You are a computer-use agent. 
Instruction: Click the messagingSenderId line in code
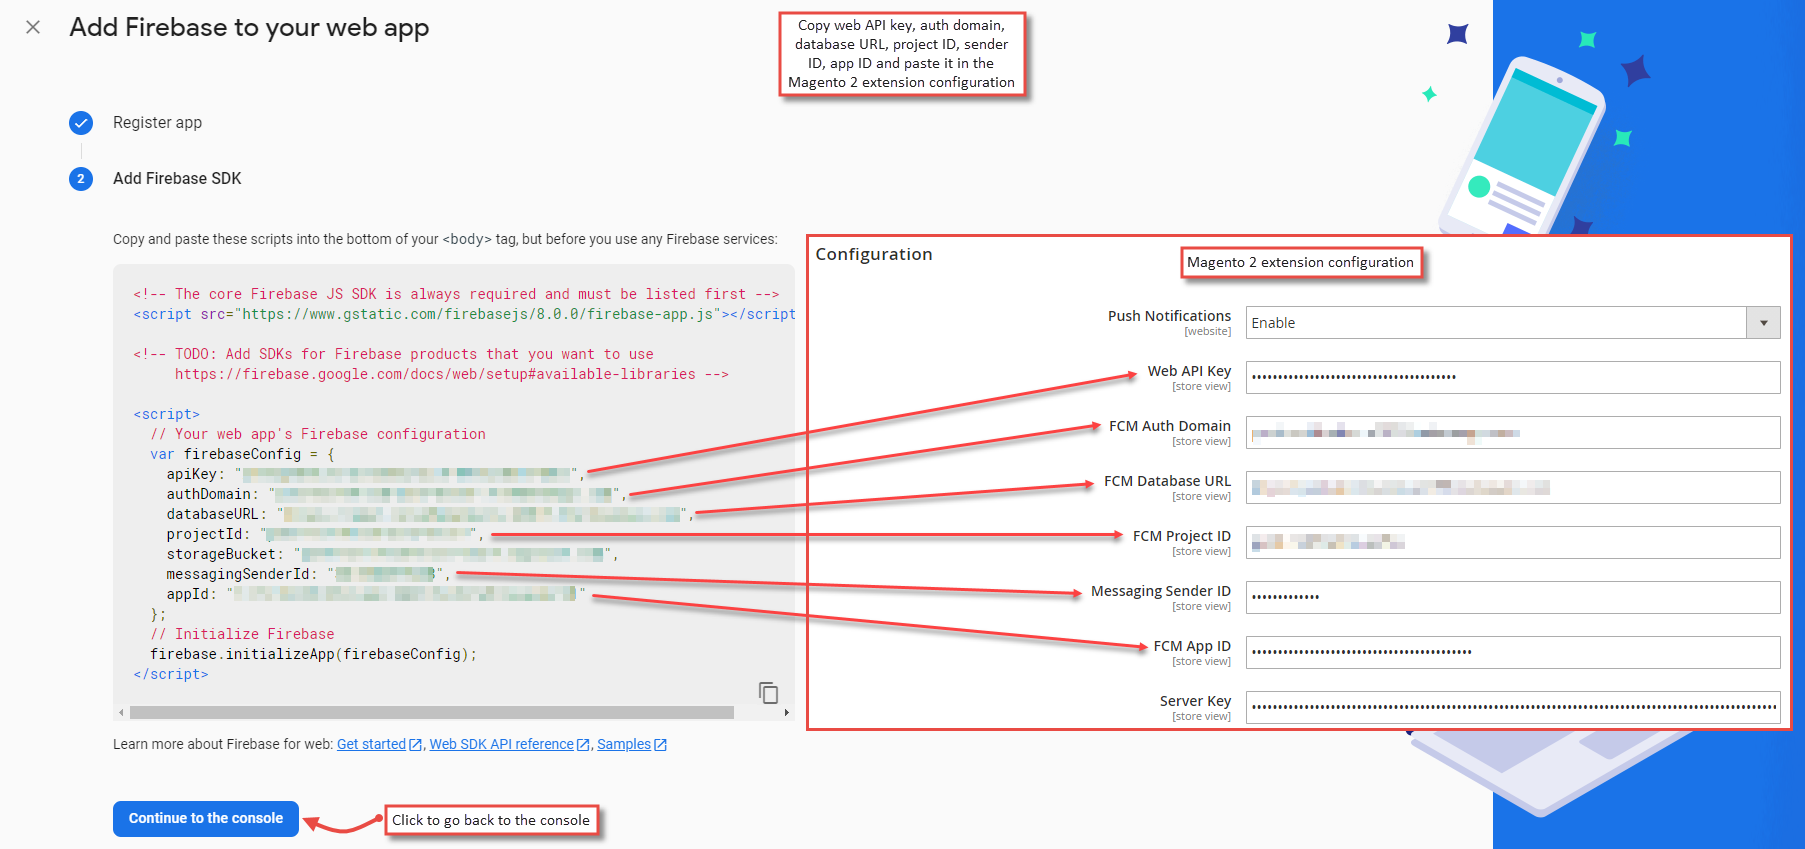tap(308, 574)
